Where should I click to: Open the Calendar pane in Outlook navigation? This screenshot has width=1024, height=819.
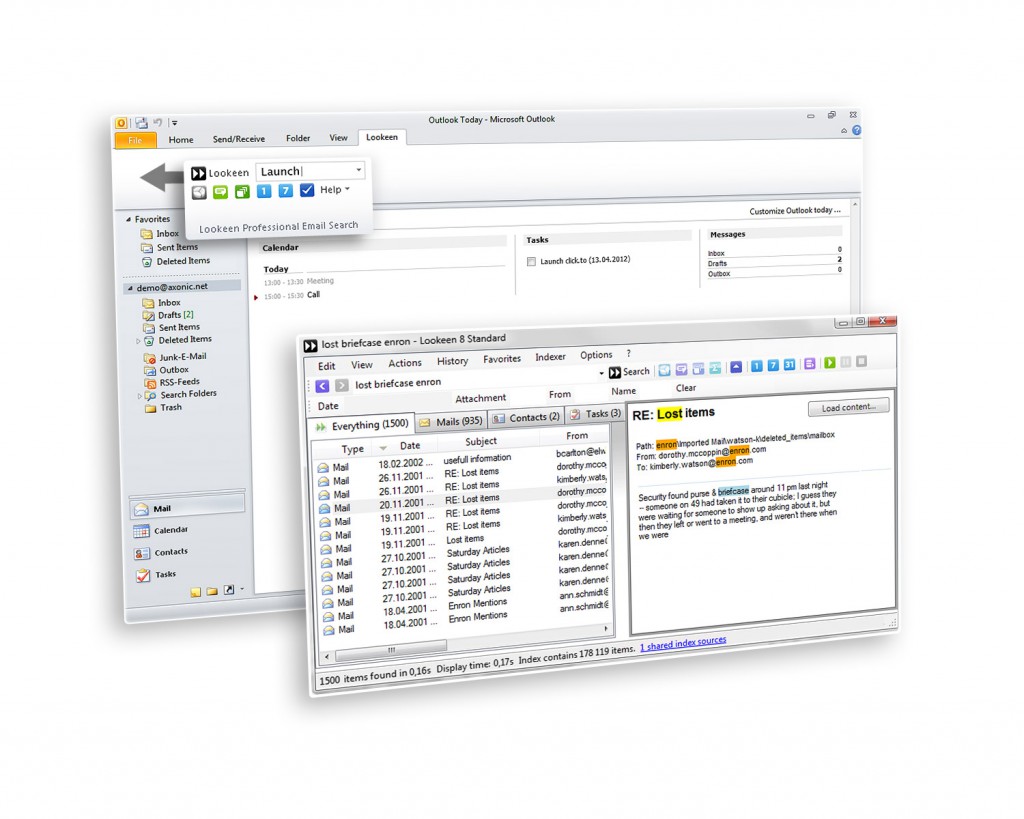pyautogui.click(x=170, y=530)
